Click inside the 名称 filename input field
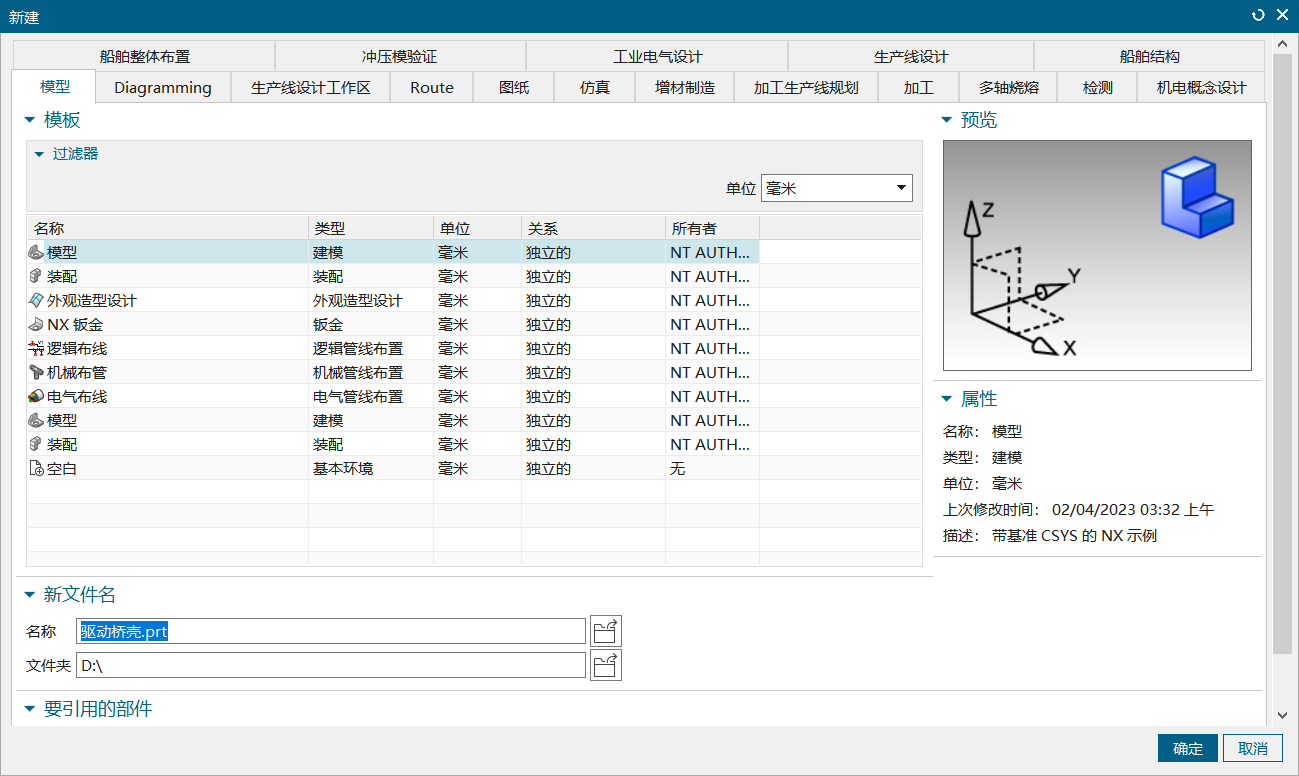1299x776 pixels. pyautogui.click(x=330, y=630)
